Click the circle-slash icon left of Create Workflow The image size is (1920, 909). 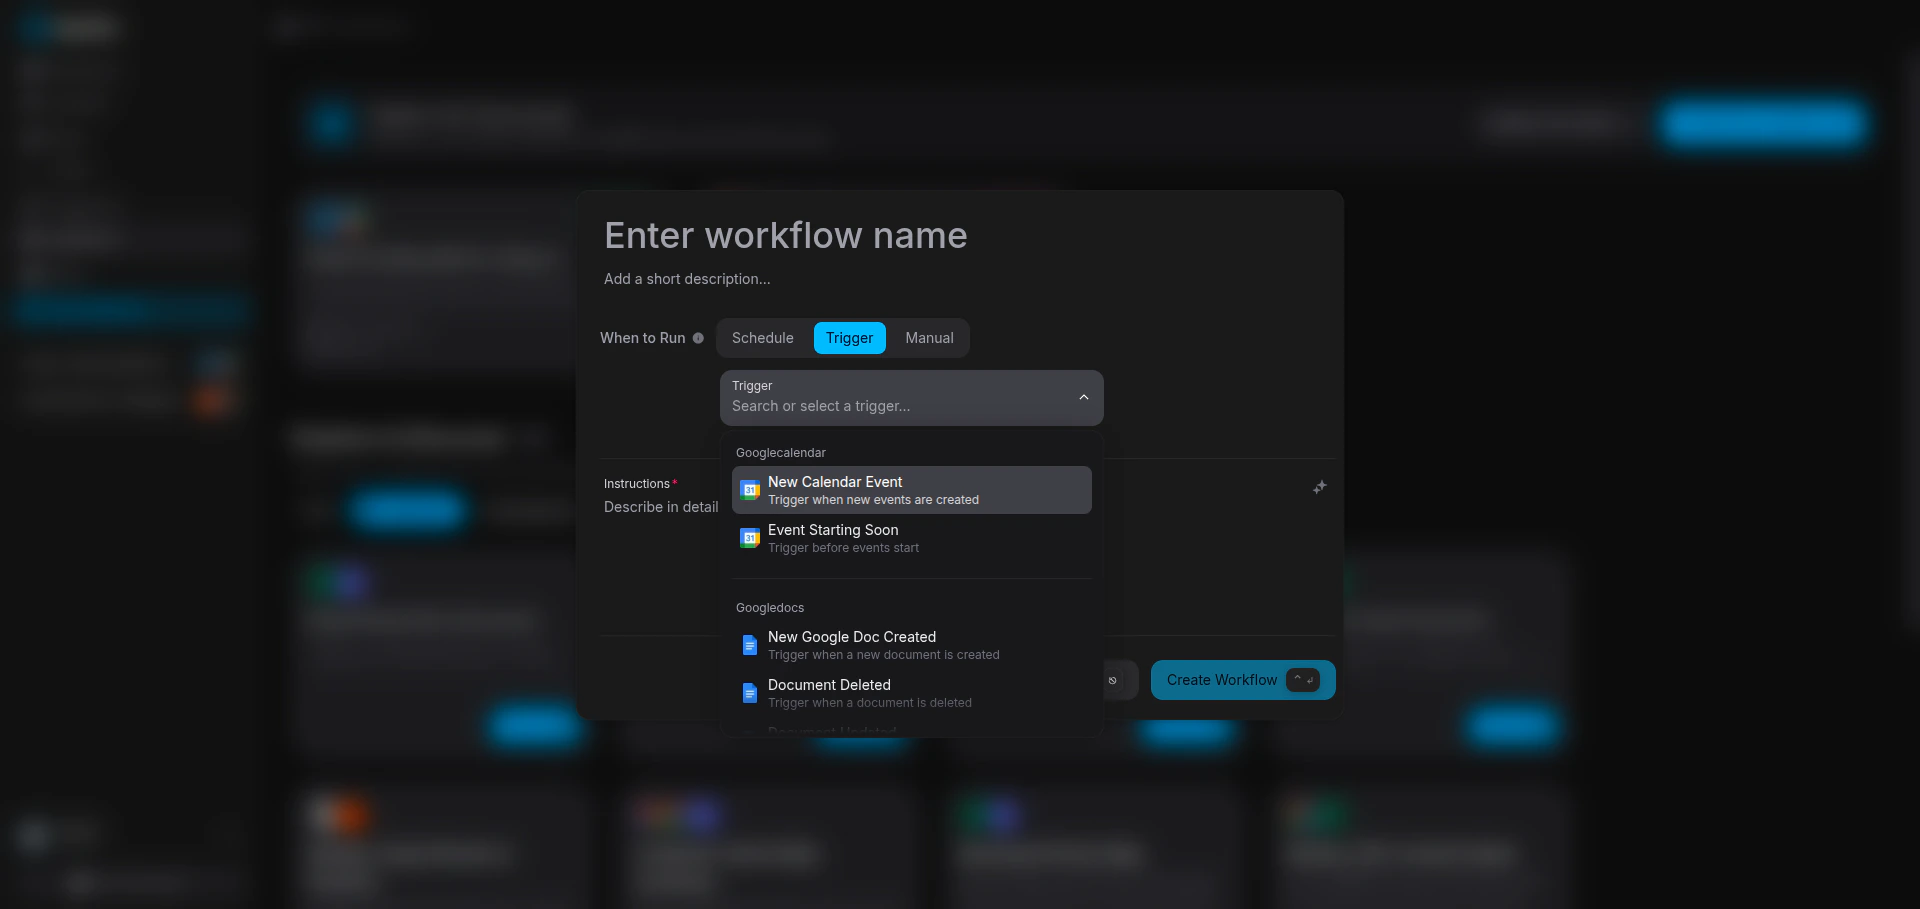[1115, 680]
